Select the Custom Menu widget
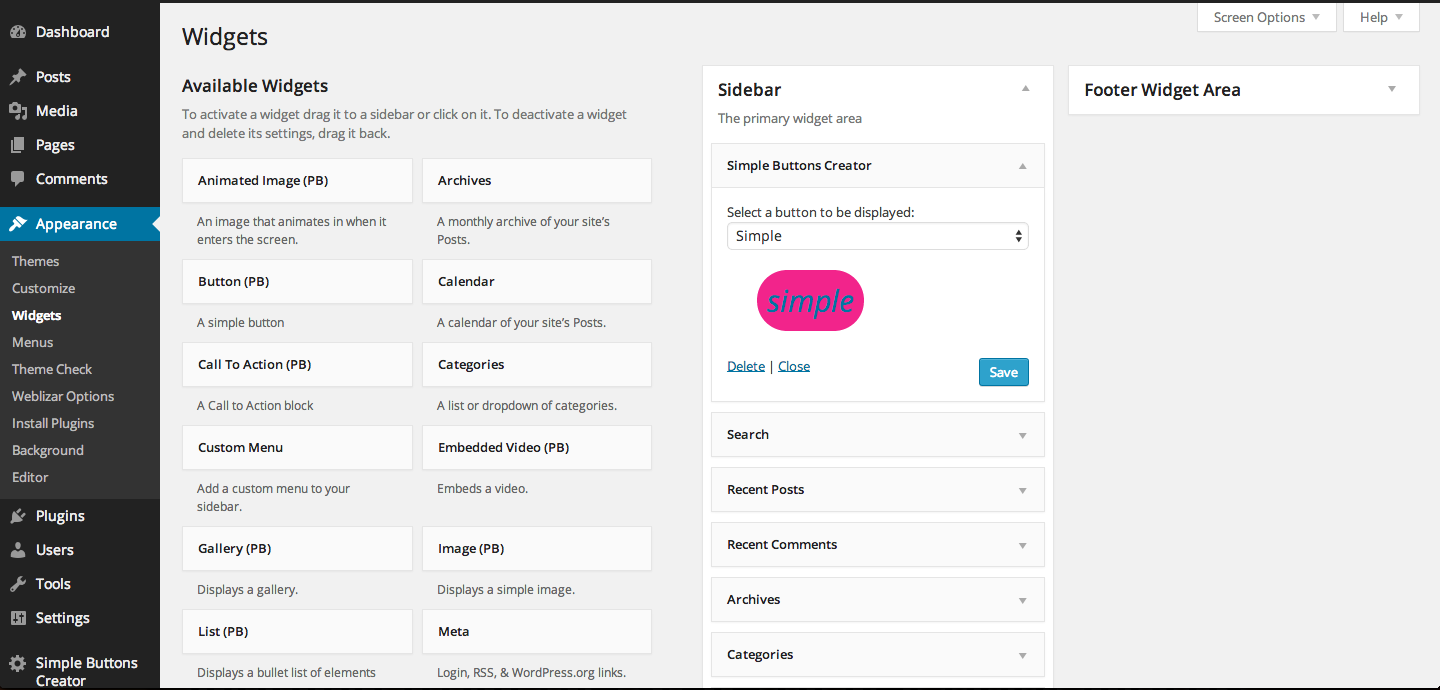Image resolution: width=1440 pixels, height=690 pixels. [x=297, y=448]
